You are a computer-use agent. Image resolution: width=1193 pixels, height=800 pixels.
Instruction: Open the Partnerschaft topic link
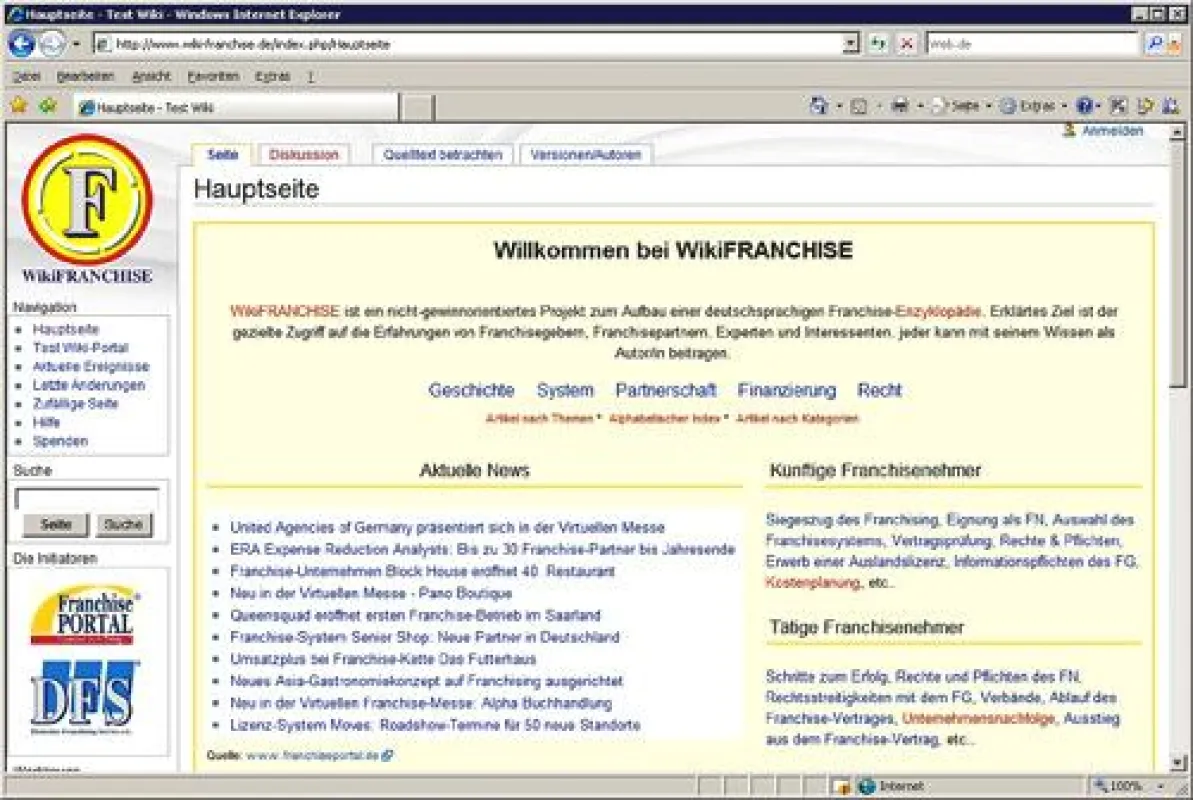click(666, 390)
